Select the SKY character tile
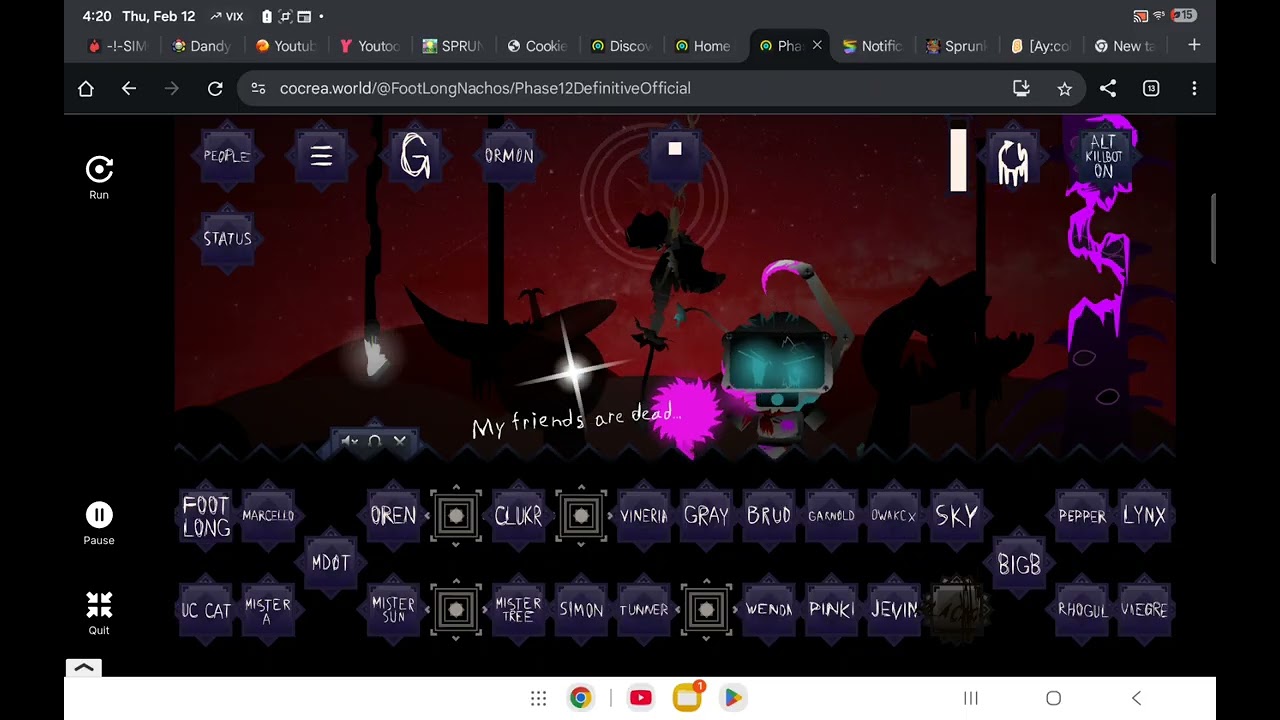Image resolution: width=1280 pixels, height=720 pixels. [956, 516]
